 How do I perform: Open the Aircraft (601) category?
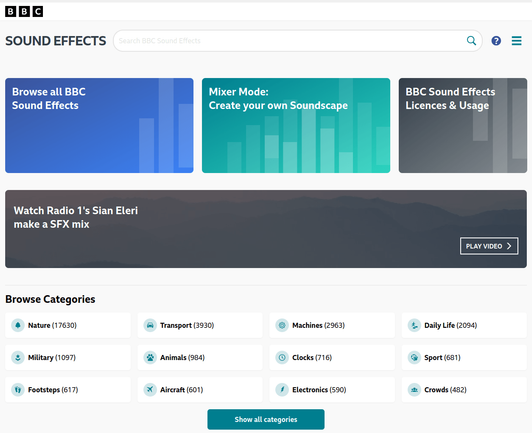coord(200,390)
